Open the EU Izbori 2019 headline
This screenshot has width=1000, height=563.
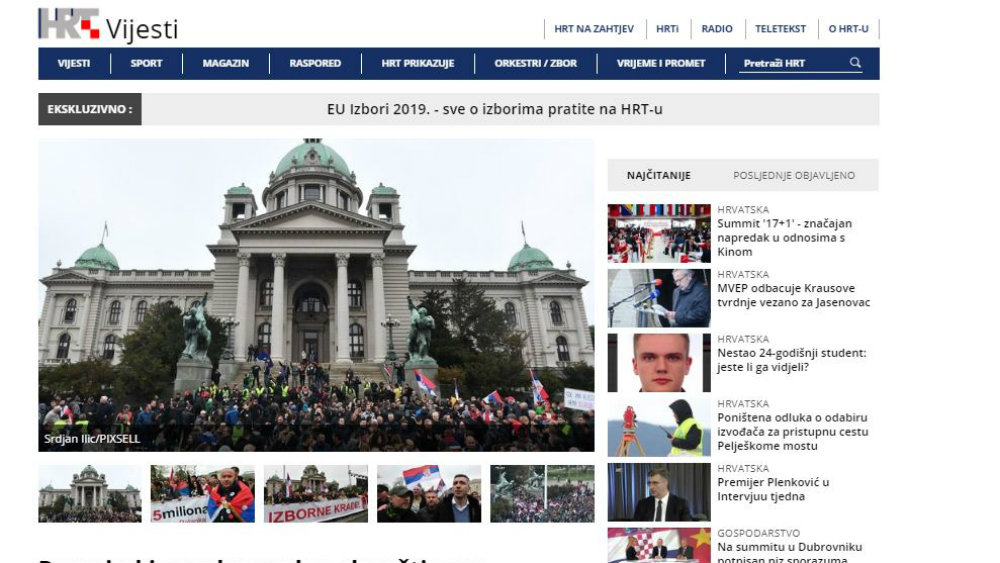coord(495,109)
